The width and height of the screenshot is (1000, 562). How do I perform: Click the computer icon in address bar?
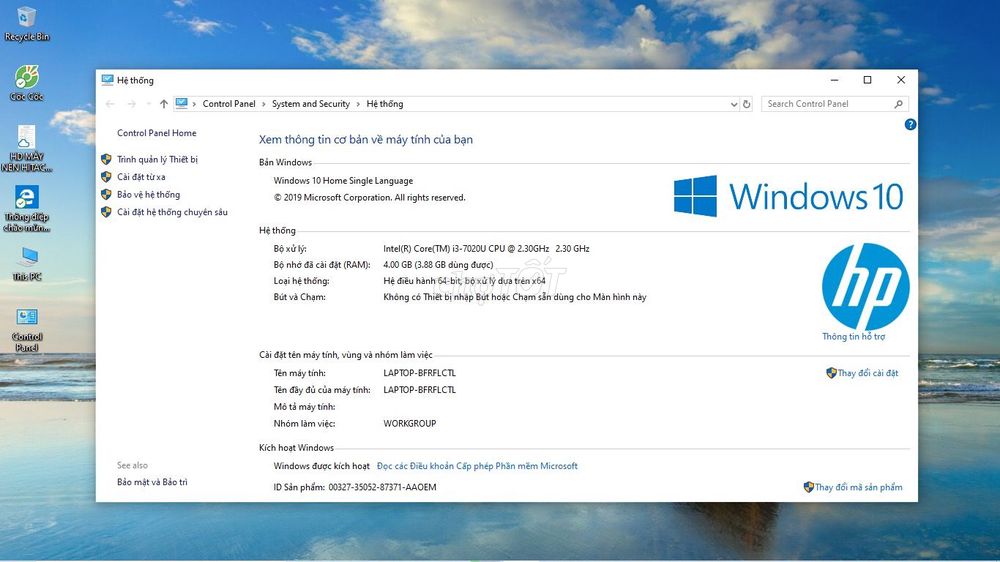click(x=182, y=103)
